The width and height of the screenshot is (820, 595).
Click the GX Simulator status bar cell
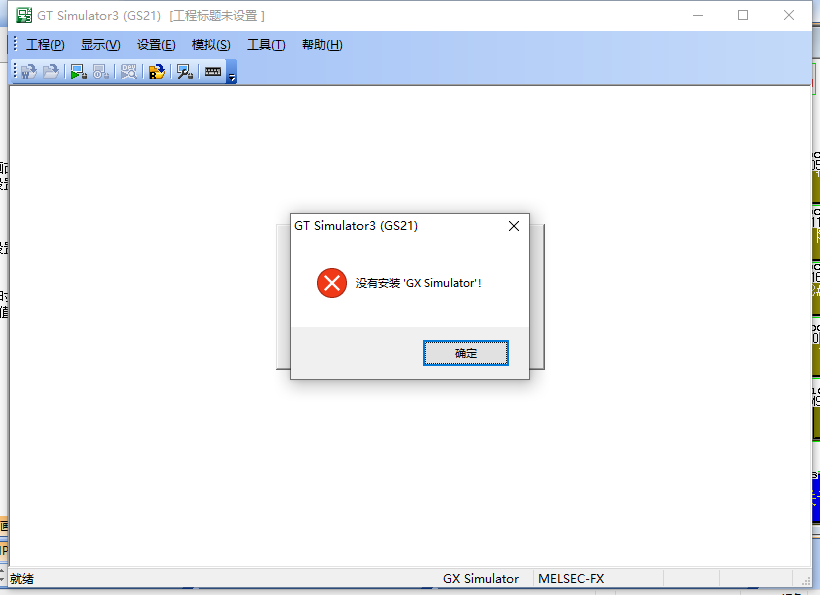[481, 578]
